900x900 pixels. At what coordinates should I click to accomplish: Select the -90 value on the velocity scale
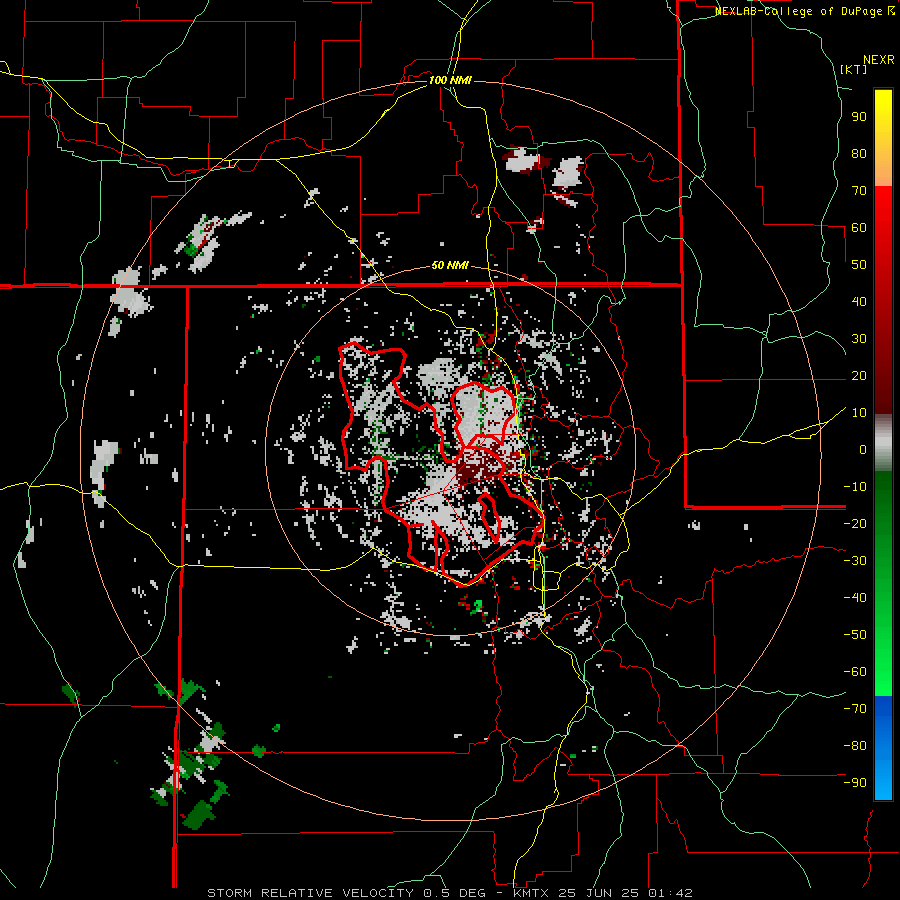[855, 783]
